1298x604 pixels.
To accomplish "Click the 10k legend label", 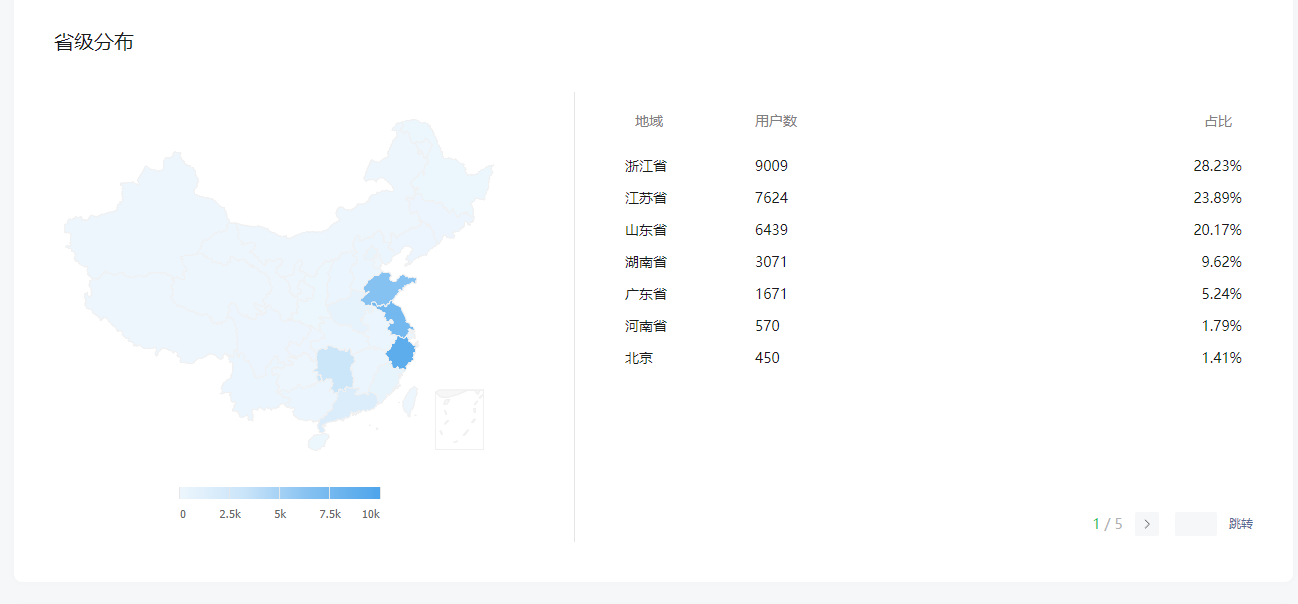I will 370,514.
